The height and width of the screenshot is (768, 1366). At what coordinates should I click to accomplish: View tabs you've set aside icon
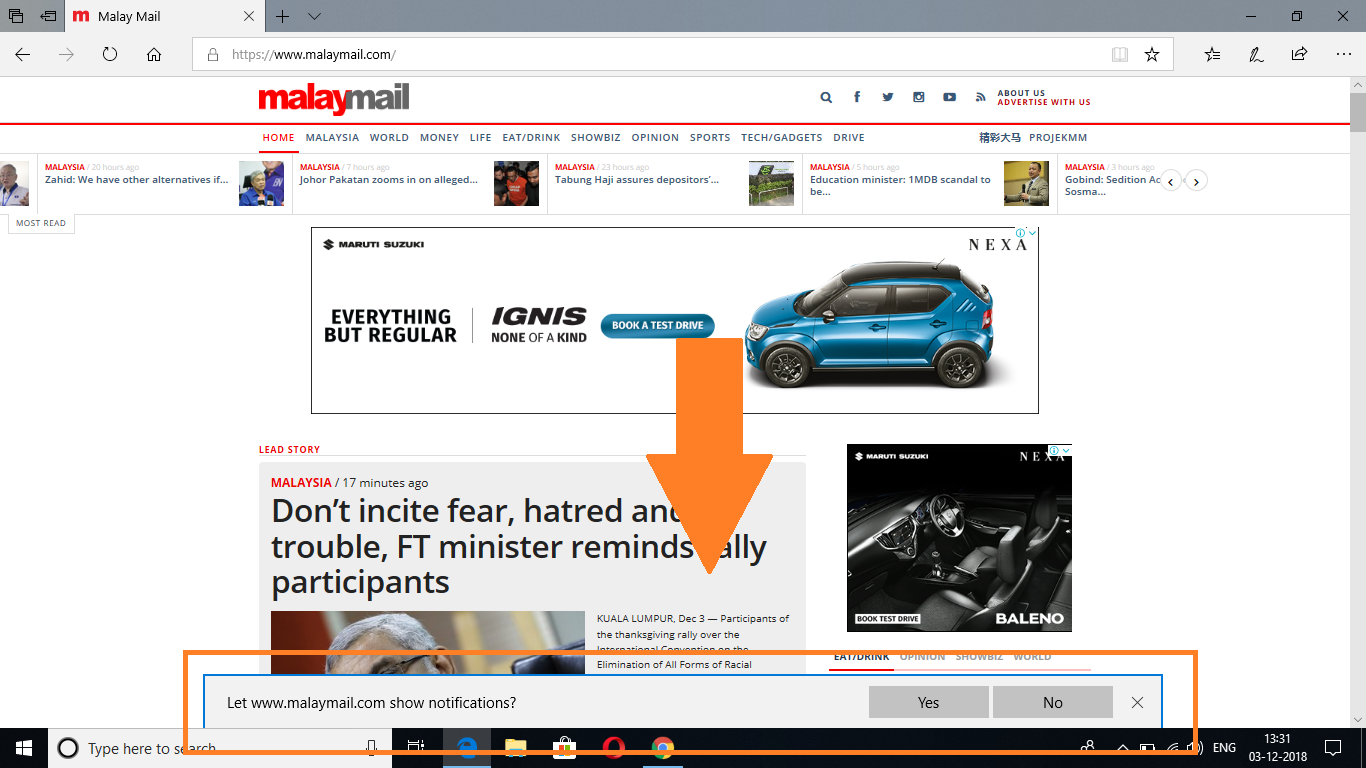(16, 16)
